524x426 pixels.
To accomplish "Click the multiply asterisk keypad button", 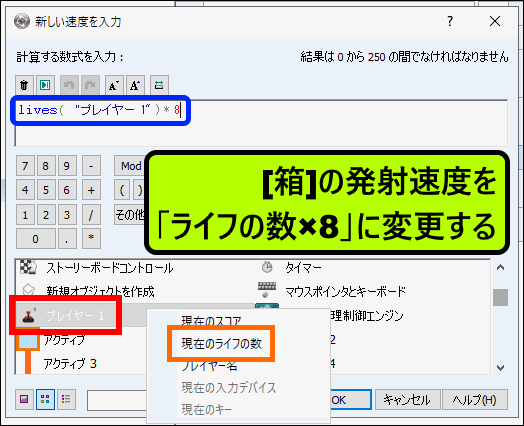I will click(x=91, y=238).
